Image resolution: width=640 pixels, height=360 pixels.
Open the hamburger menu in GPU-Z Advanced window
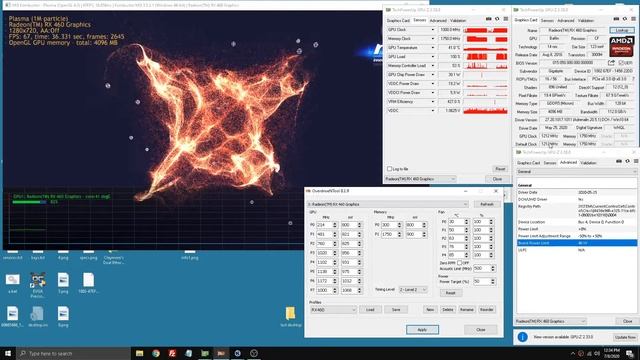pos(636,162)
